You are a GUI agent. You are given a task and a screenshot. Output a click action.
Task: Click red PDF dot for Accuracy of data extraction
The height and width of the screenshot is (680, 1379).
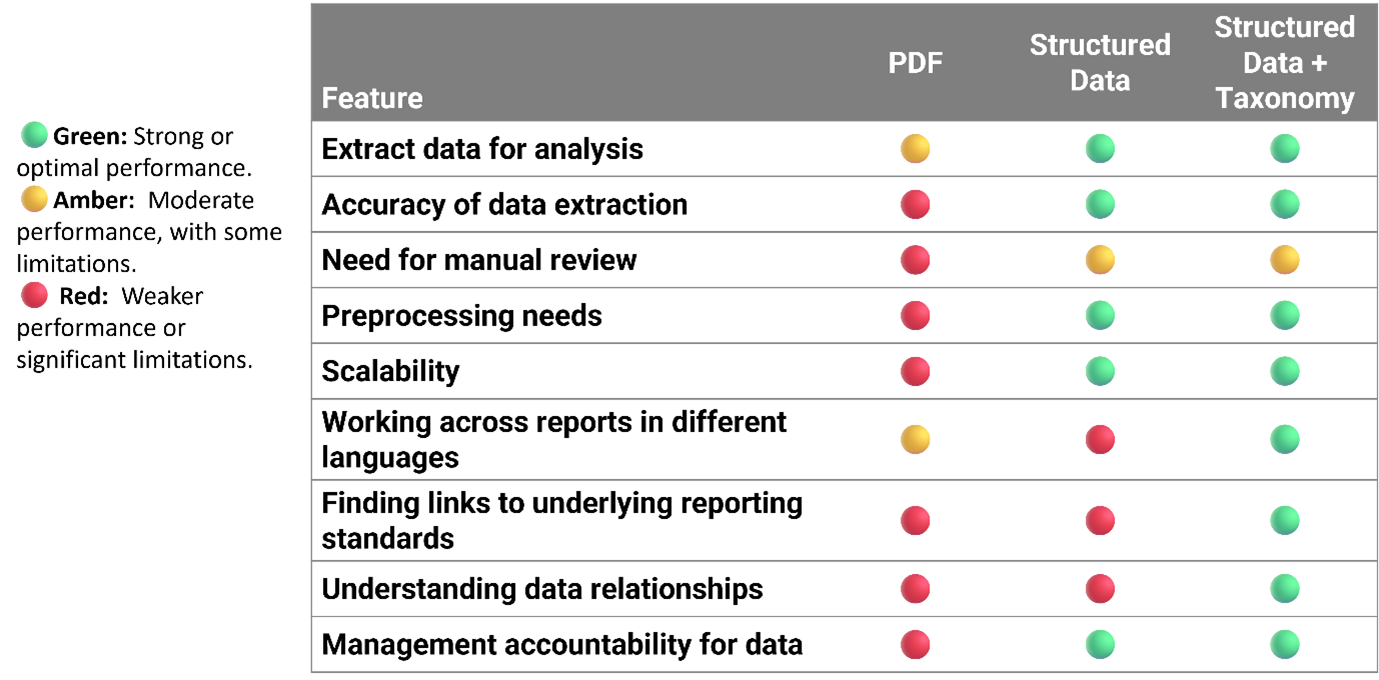[x=915, y=205]
